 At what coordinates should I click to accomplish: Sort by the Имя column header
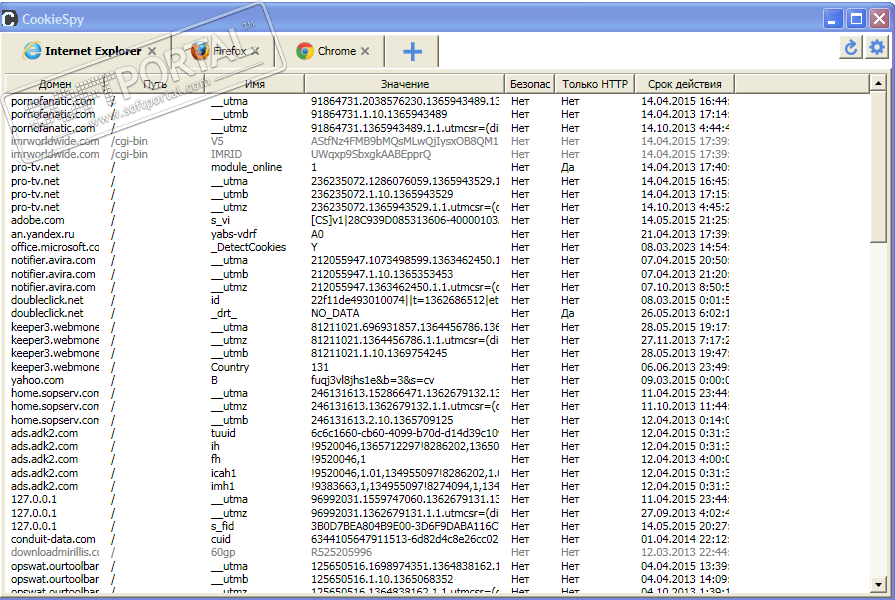pyautogui.click(x=255, y=84)
